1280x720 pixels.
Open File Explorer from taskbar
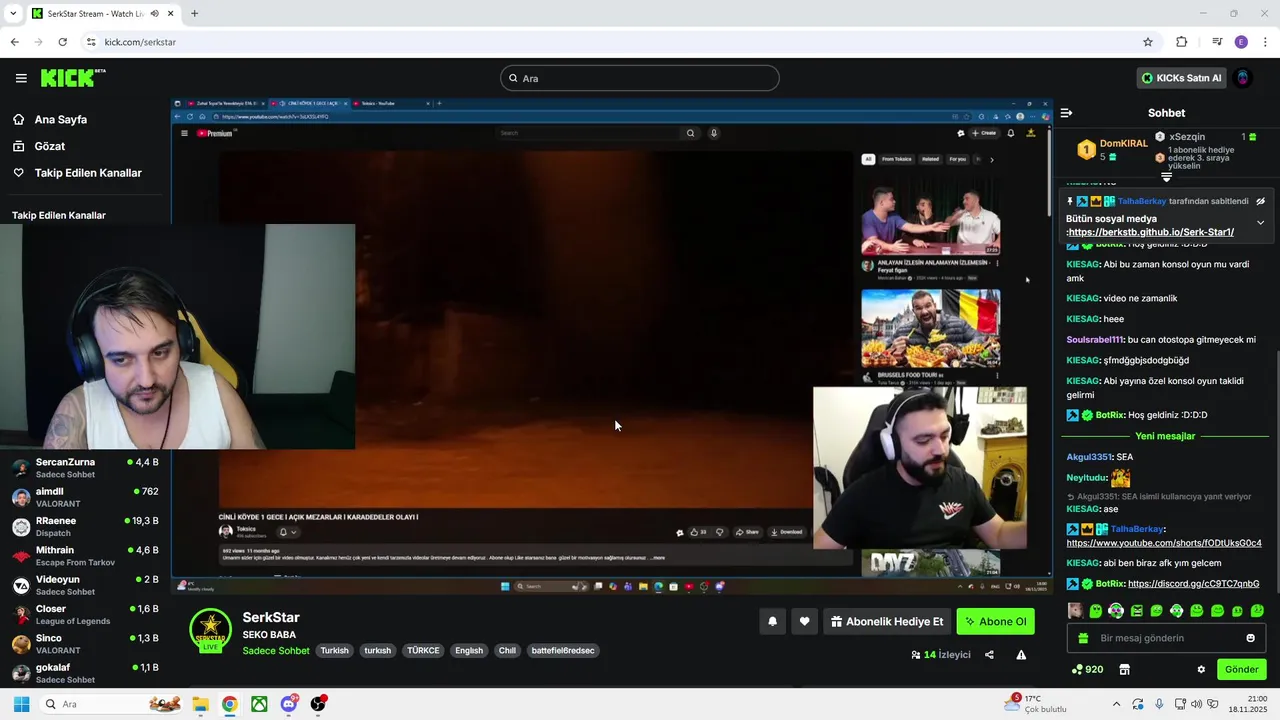(x=200, y=704)
